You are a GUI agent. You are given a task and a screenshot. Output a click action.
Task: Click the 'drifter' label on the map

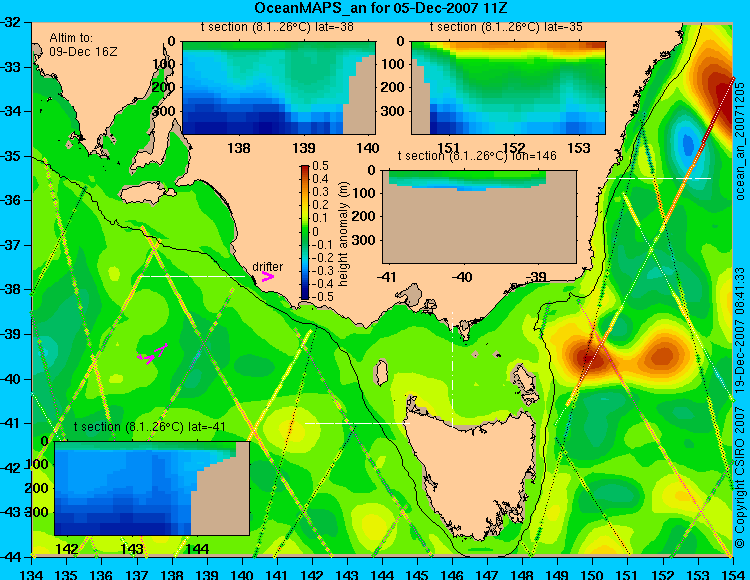coord(267,267)
